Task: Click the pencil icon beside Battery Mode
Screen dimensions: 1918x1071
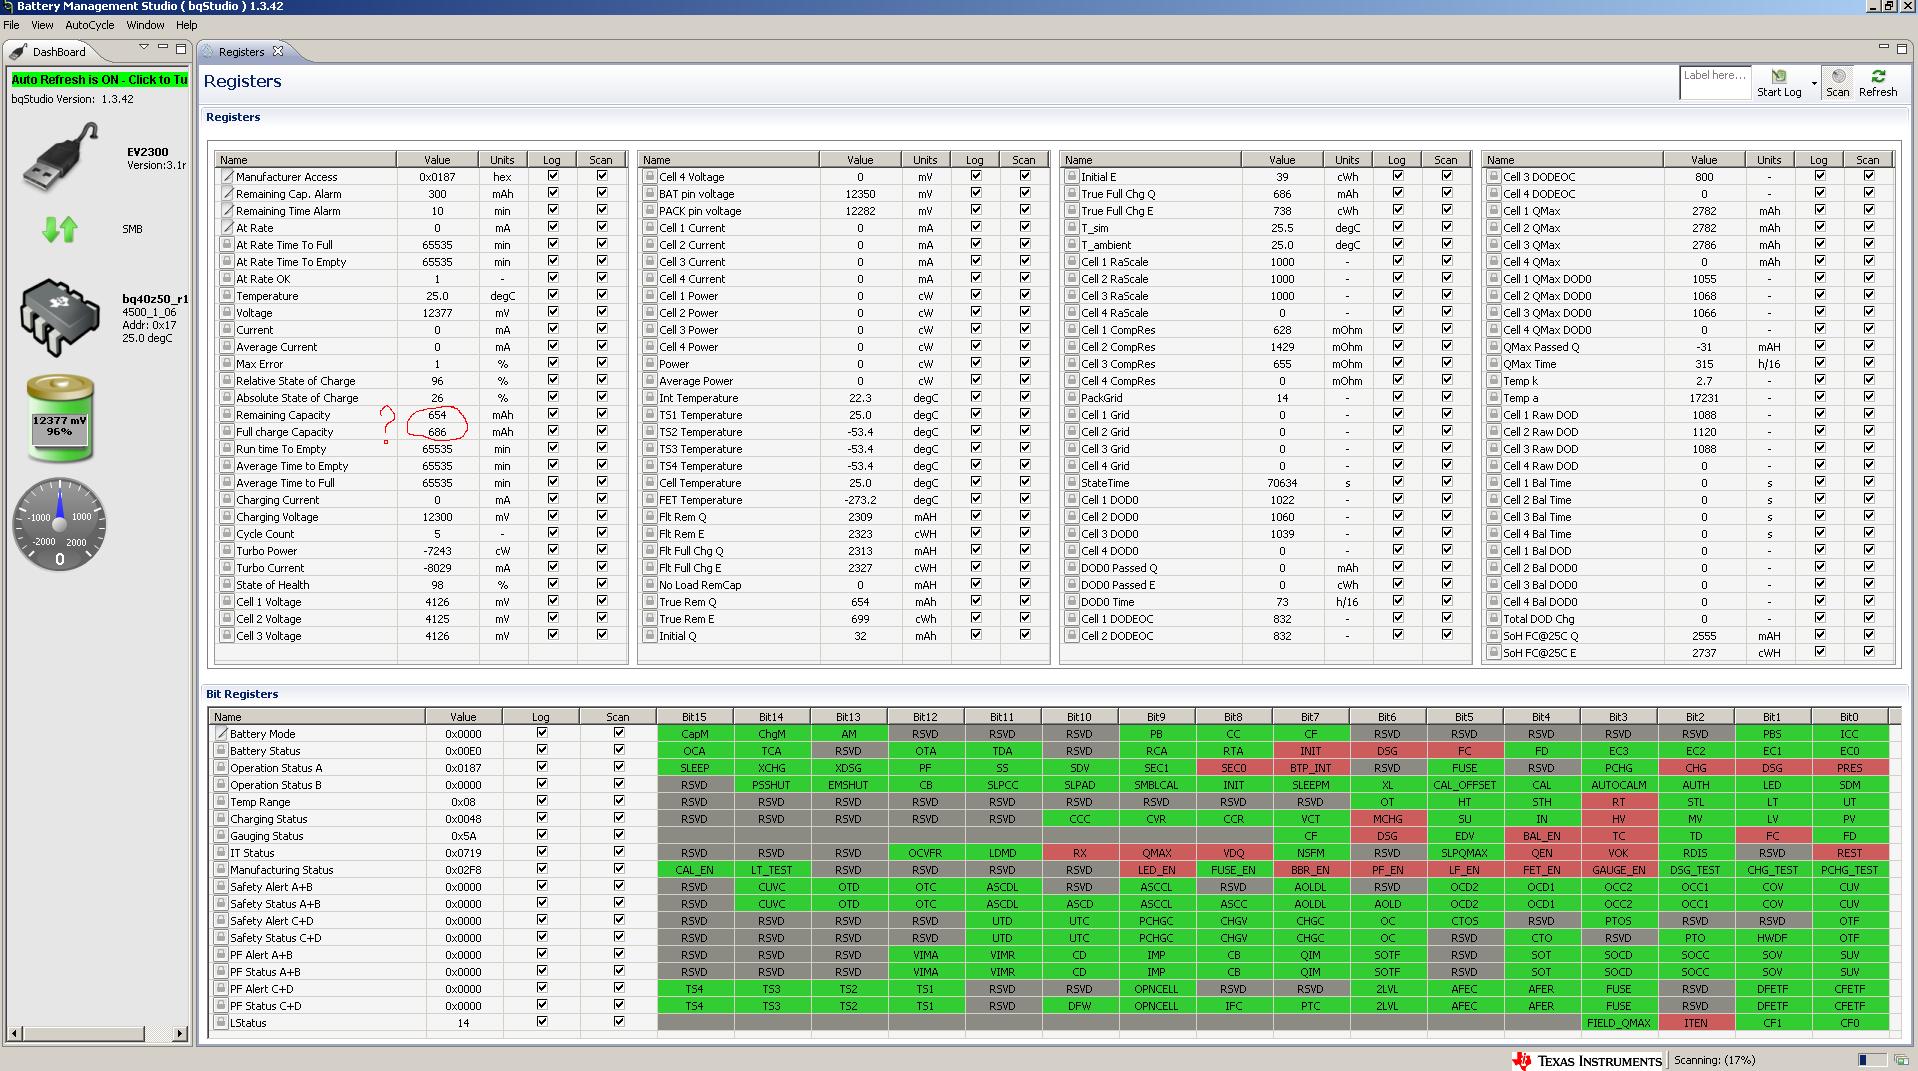Action: click(221, 733)
